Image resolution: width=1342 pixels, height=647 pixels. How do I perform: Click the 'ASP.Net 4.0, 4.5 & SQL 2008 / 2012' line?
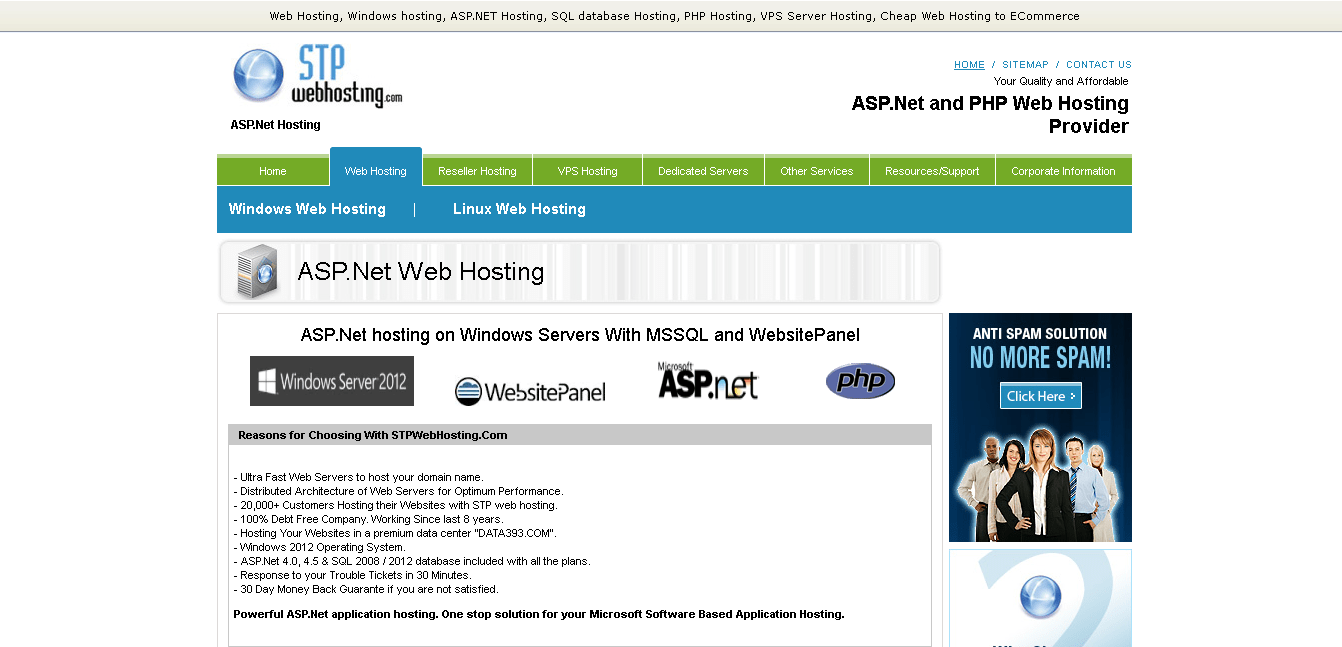(412, 561)
